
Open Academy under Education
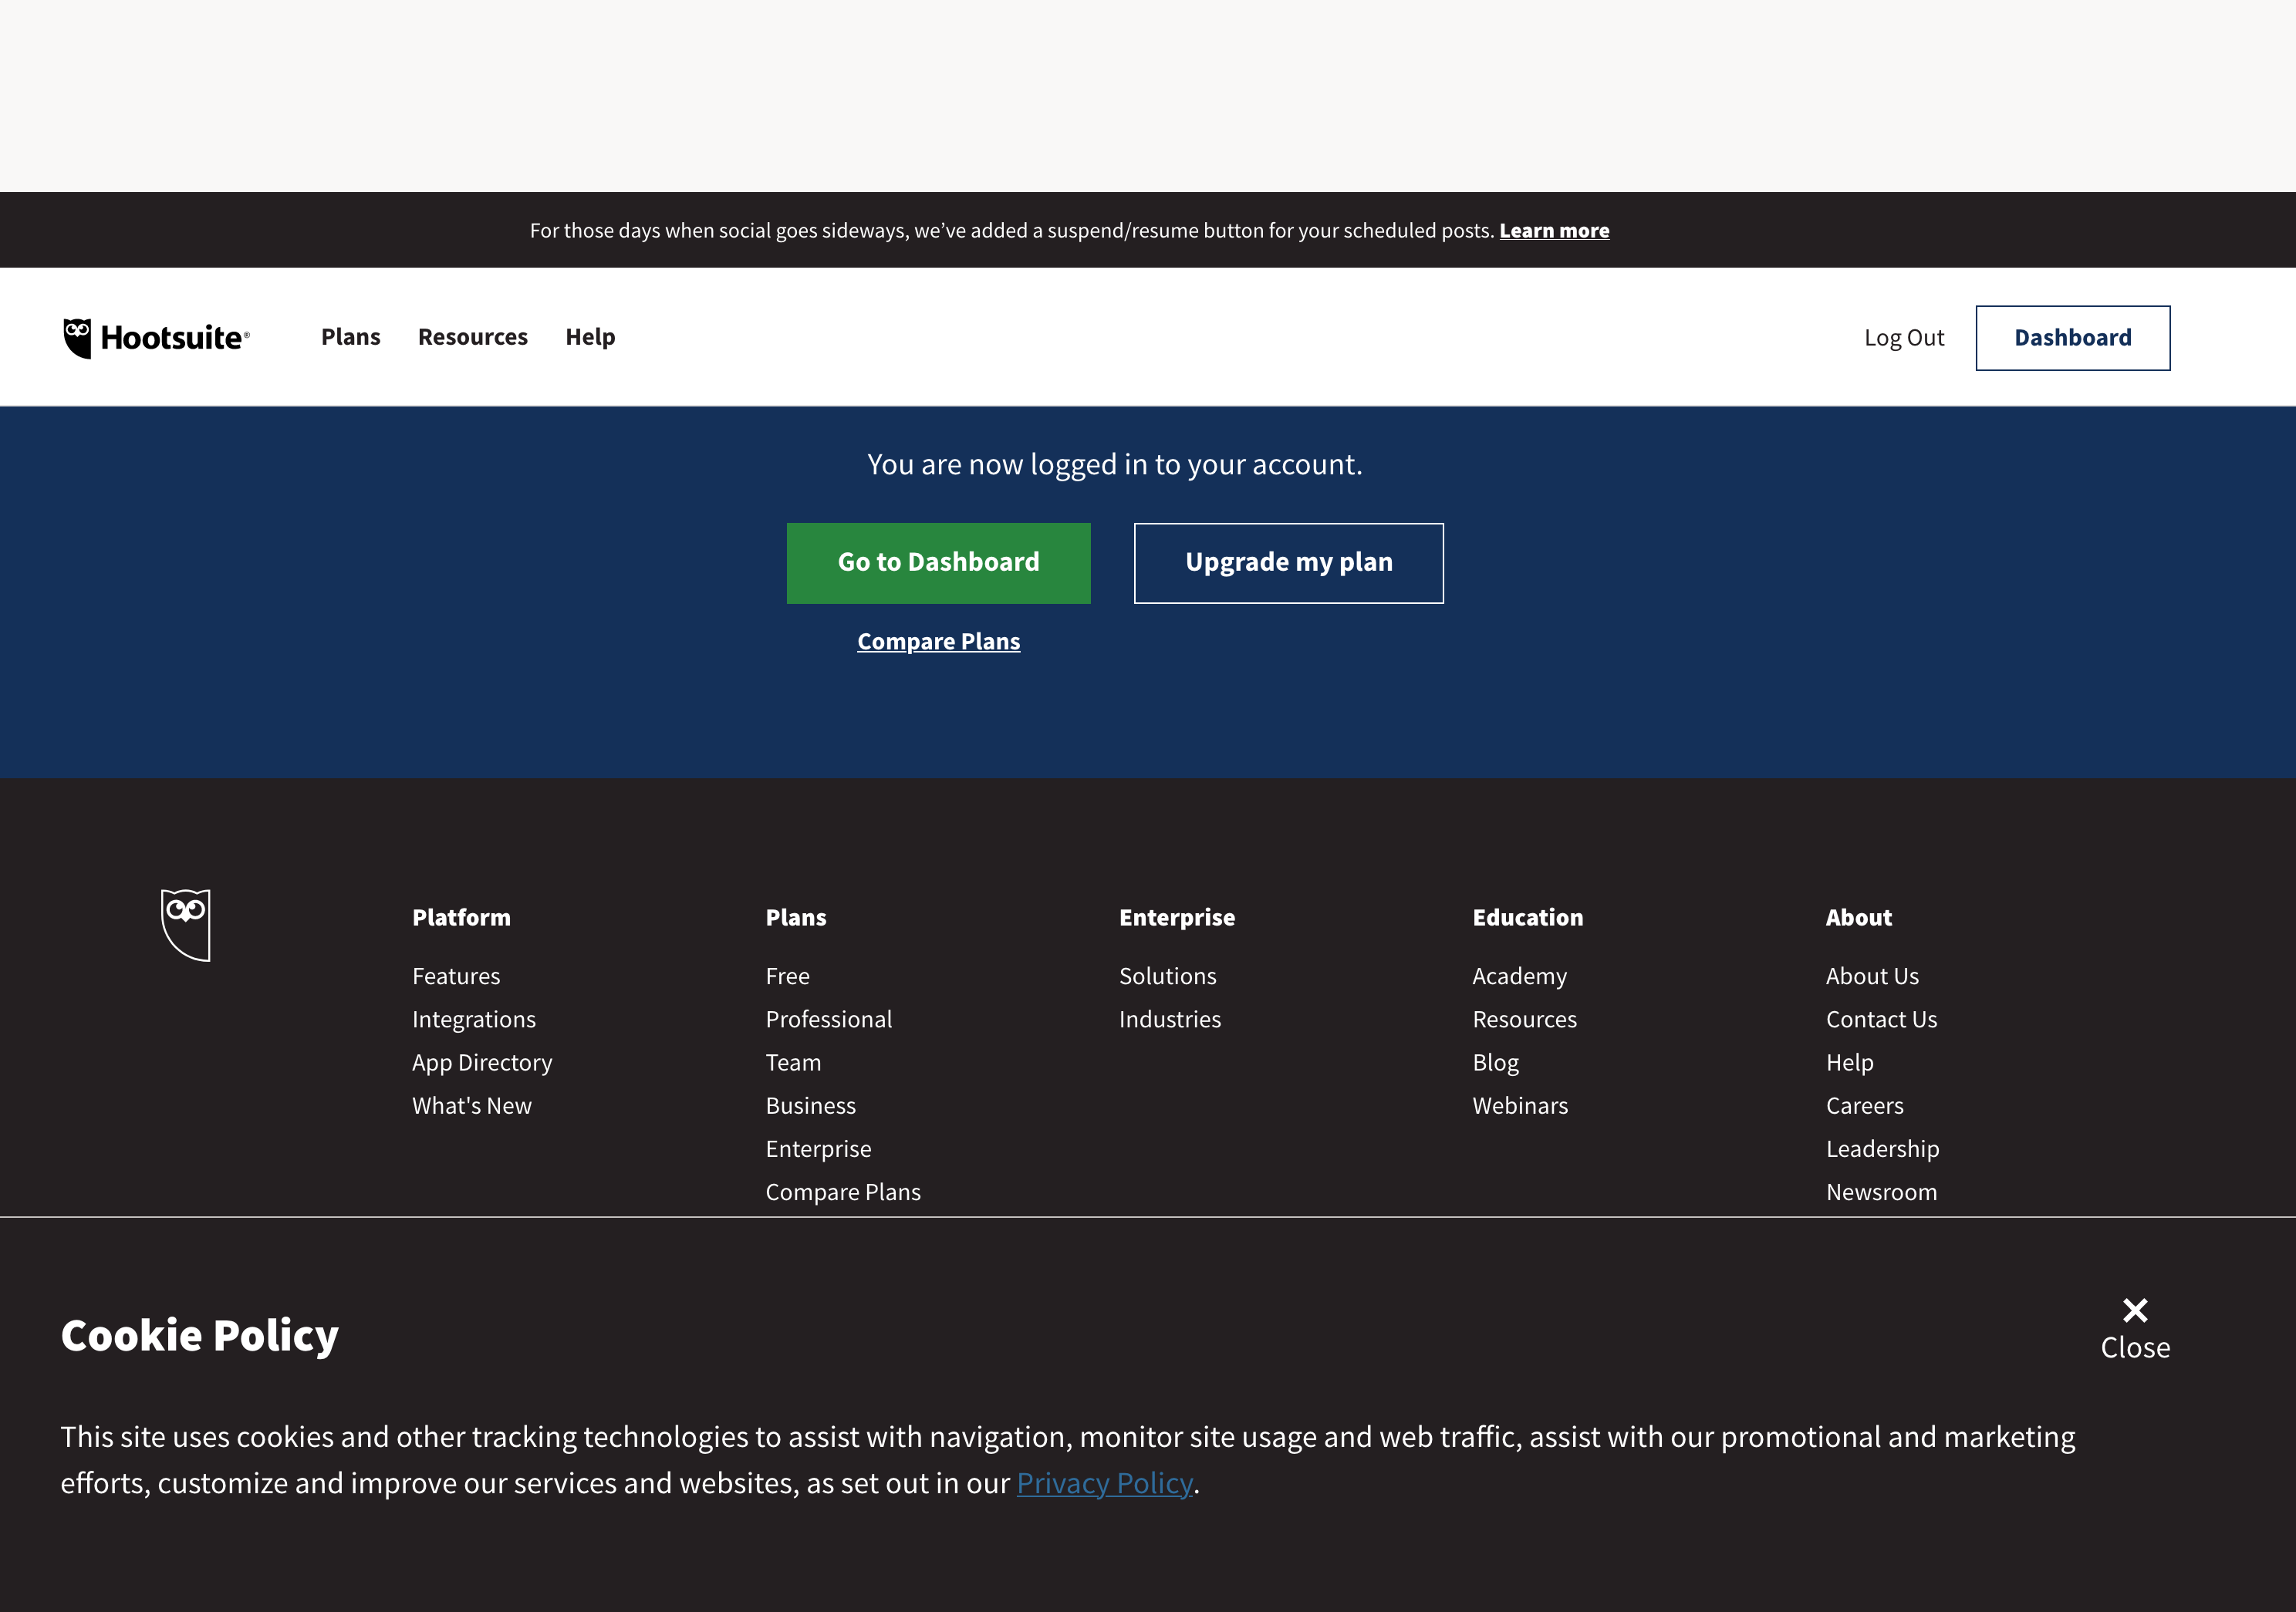point(1519,976)
